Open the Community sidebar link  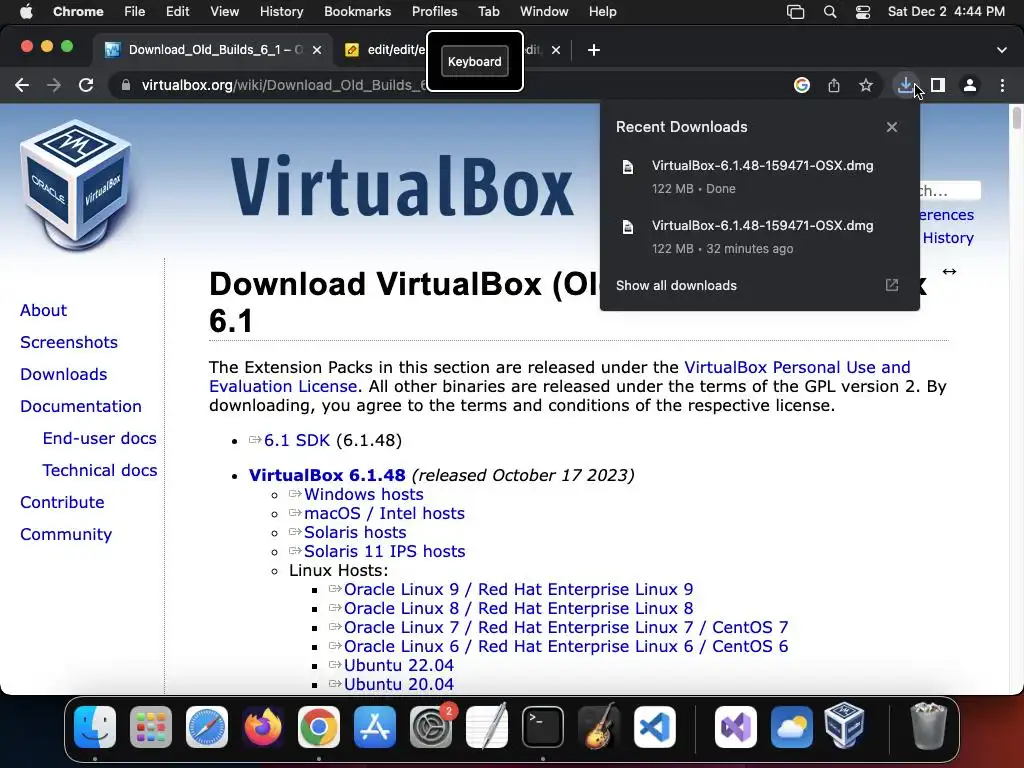point(66,534)
